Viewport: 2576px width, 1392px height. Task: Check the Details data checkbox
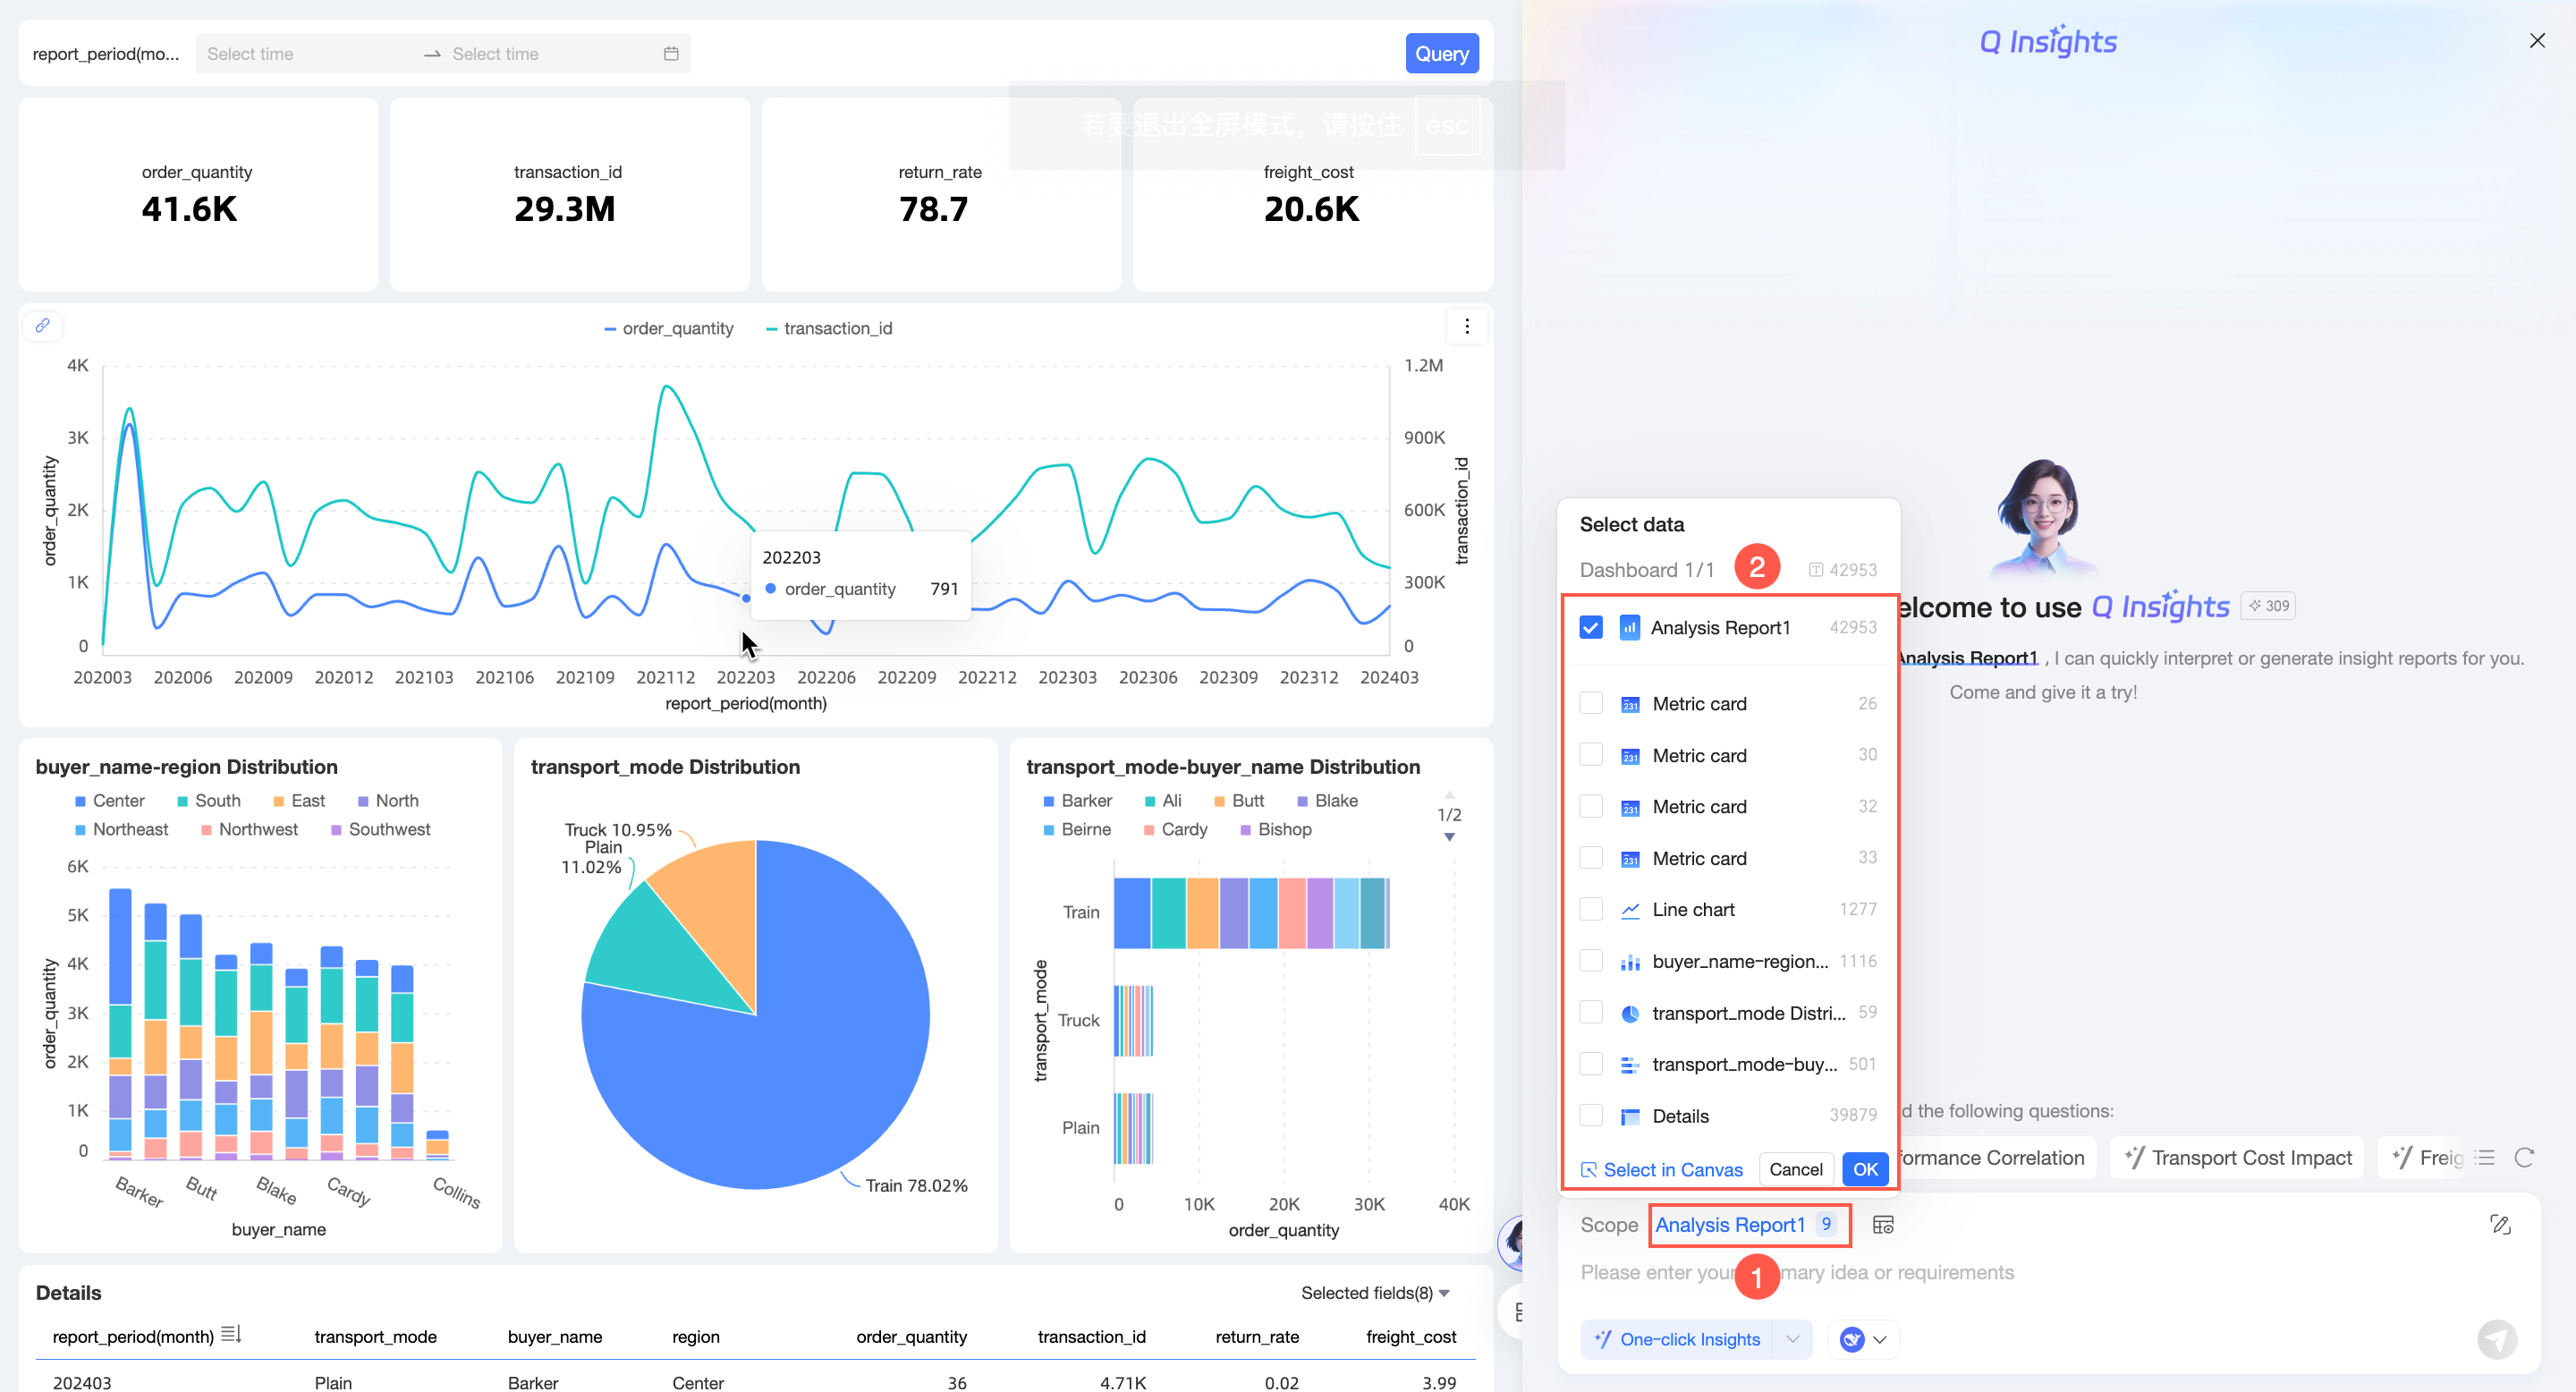[x=1591, y=1115]
